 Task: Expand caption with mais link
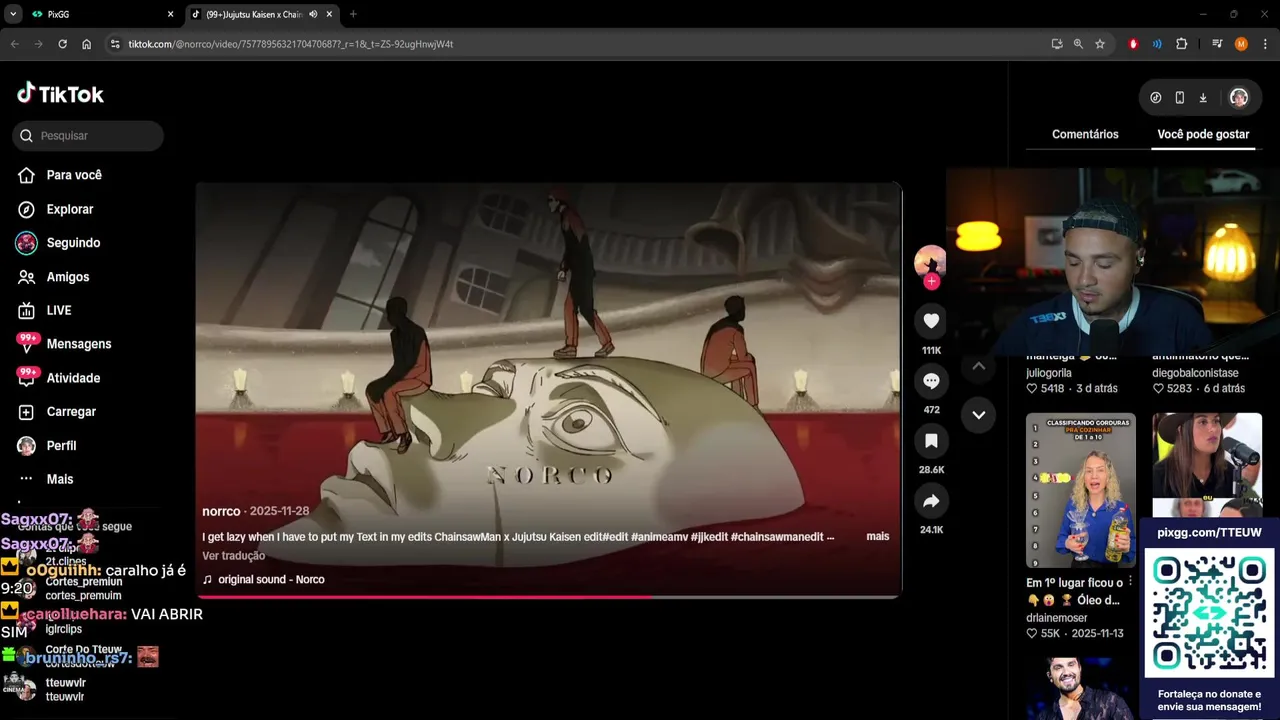click(x=878, y=537)
